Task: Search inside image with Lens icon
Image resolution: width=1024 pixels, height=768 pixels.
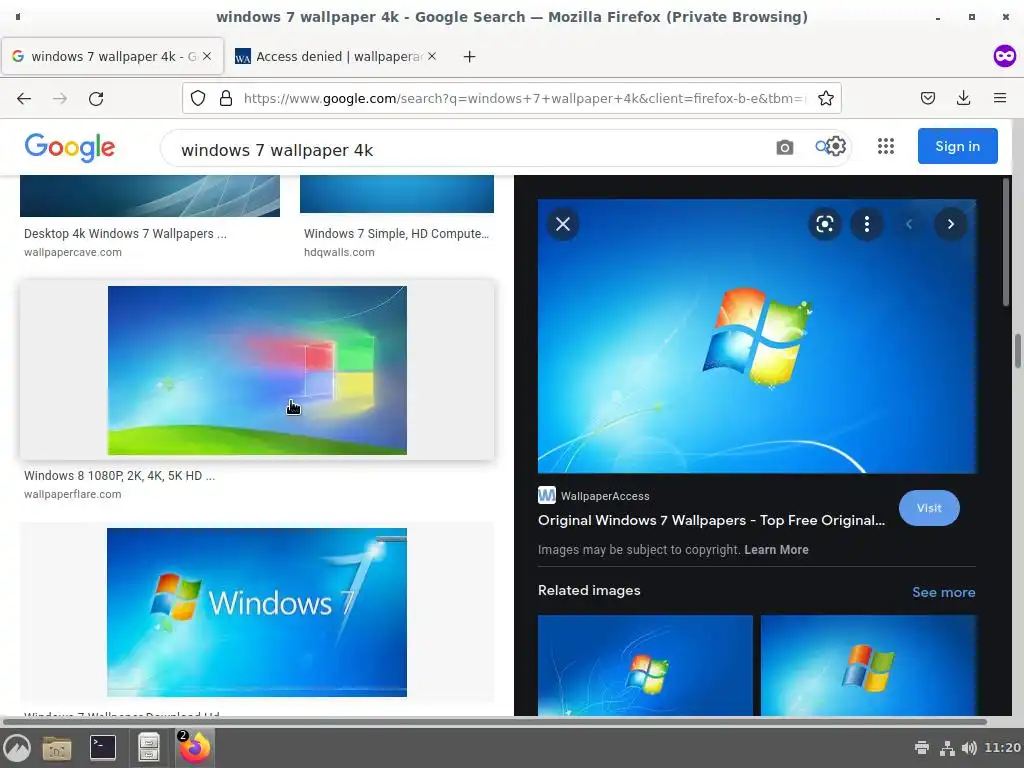Action: click(825, 224)
